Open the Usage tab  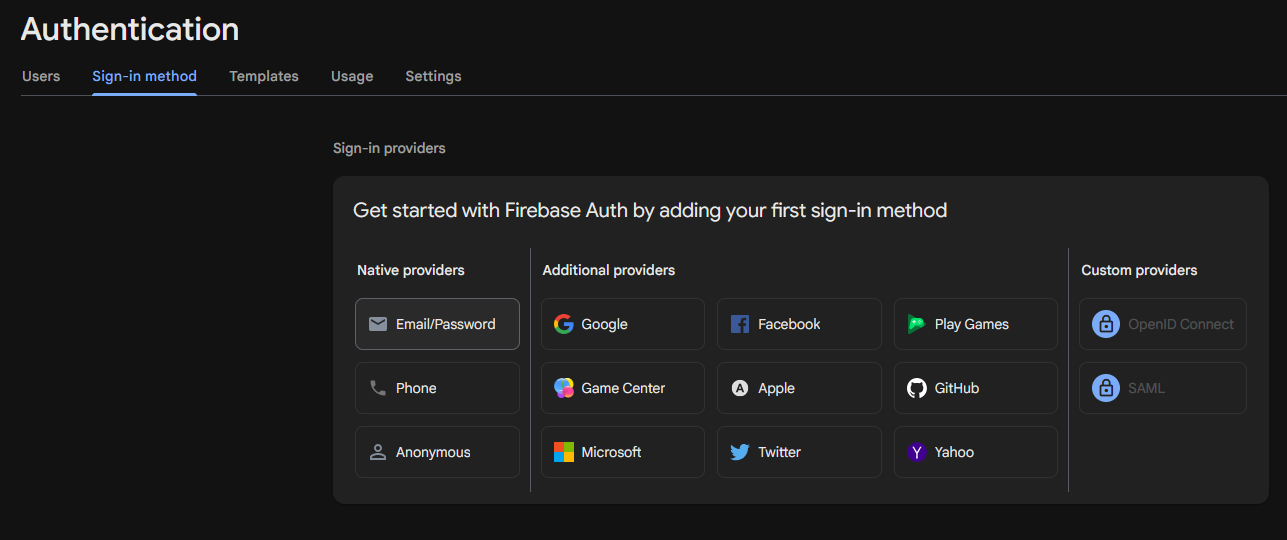pos(352,76)
